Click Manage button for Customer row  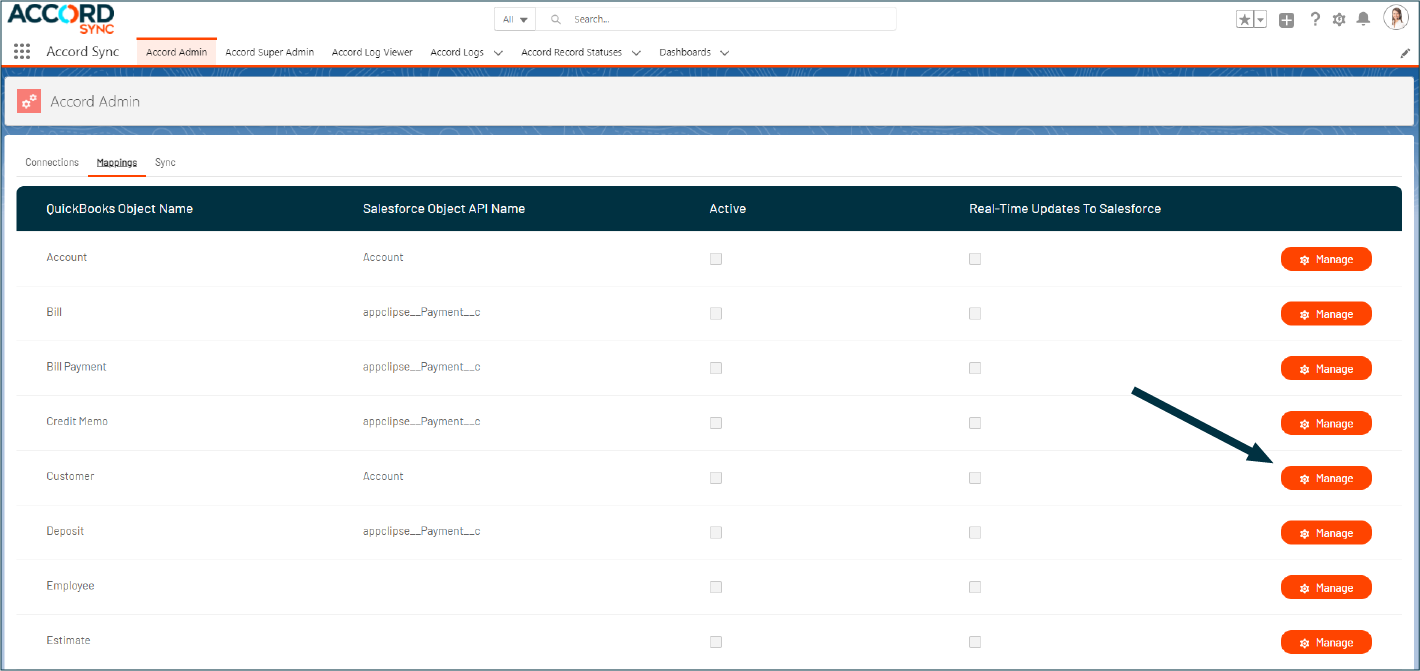click(1326, 478)
